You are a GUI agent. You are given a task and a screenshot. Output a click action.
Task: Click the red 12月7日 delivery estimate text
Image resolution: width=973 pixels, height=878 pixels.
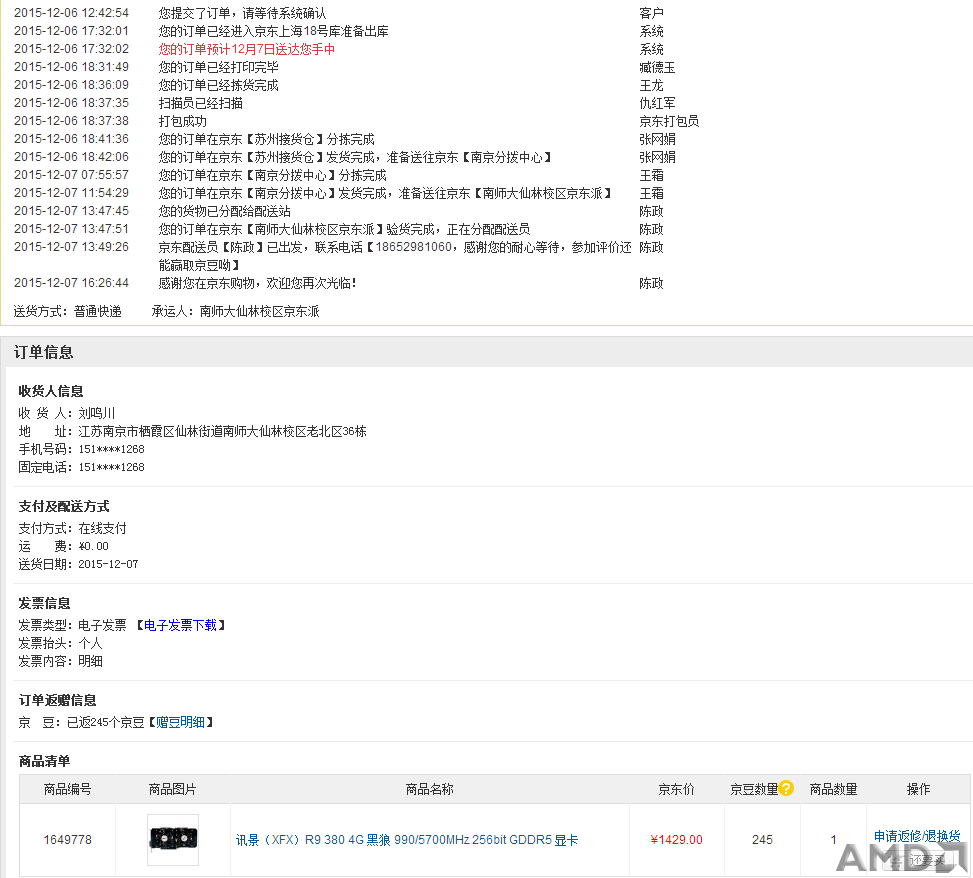tap(247, 49)
